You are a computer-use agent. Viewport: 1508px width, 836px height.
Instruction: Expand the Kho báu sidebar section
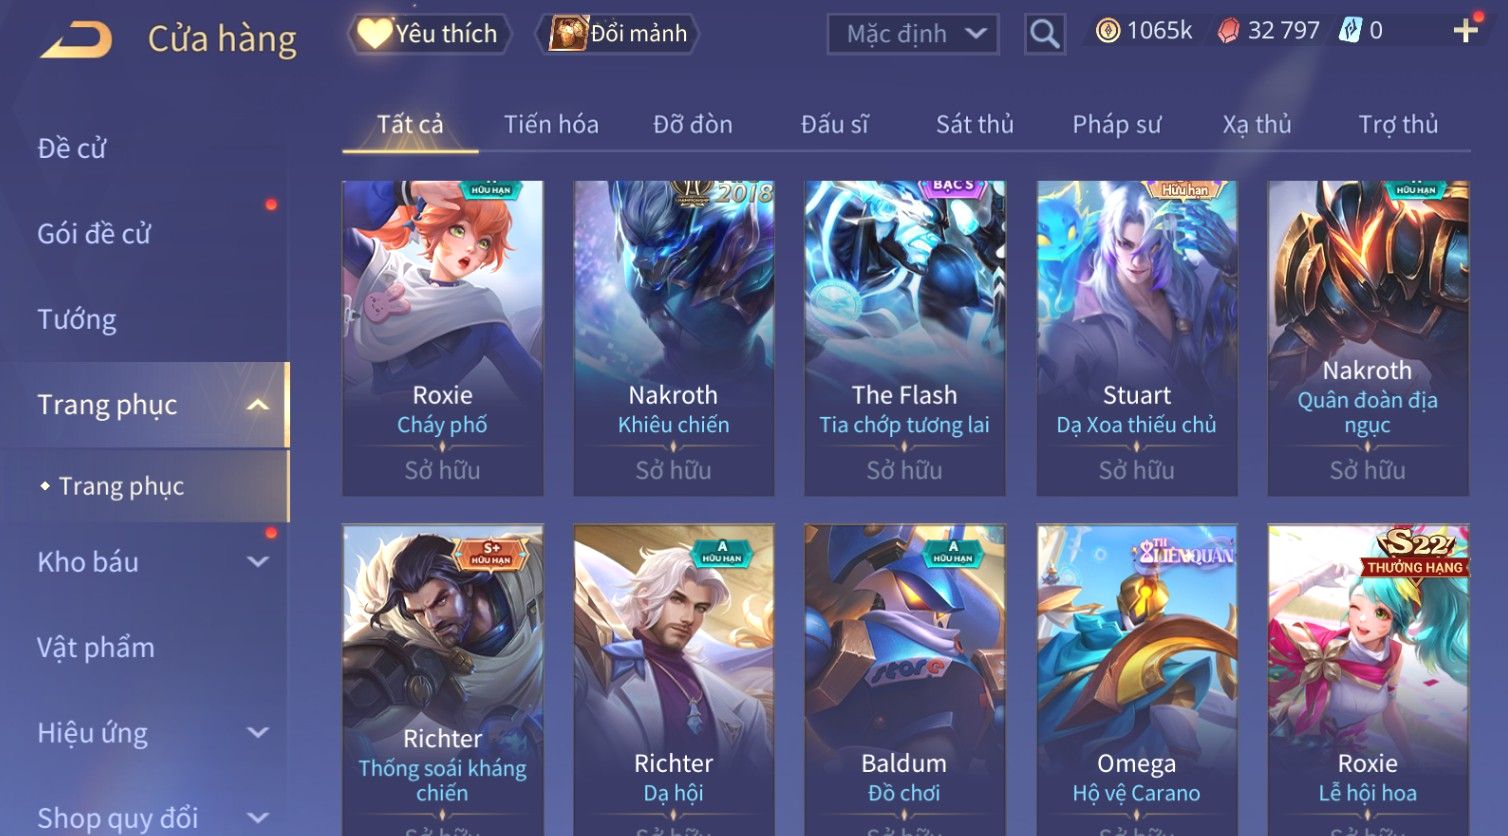(x=258, y=562)
